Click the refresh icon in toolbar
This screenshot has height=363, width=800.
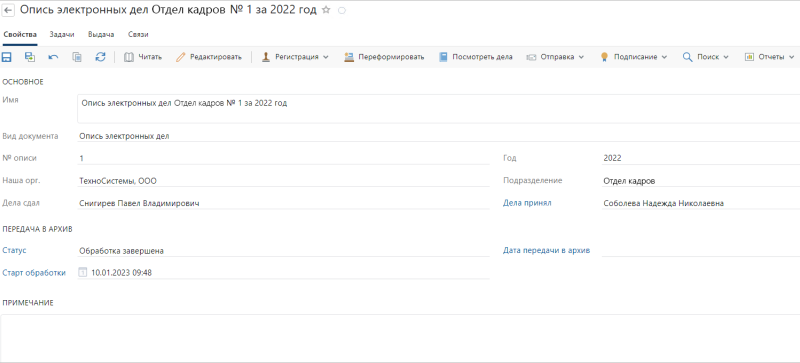pyautogui.click(x=101, y=57)
